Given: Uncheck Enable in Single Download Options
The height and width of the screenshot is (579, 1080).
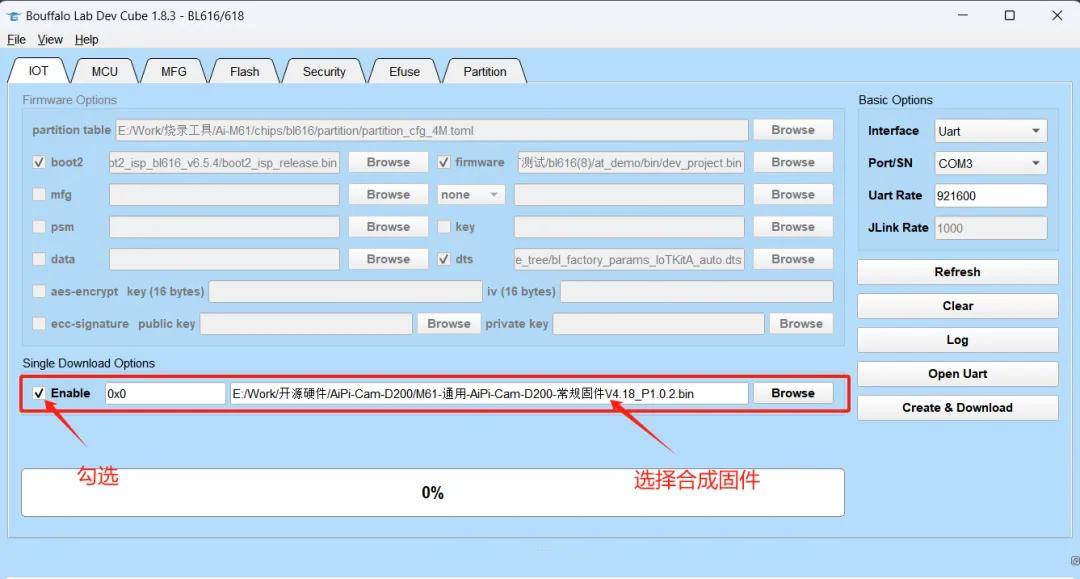Looking at the screenshot, I should pyautogui.click(x=39, y=393).
